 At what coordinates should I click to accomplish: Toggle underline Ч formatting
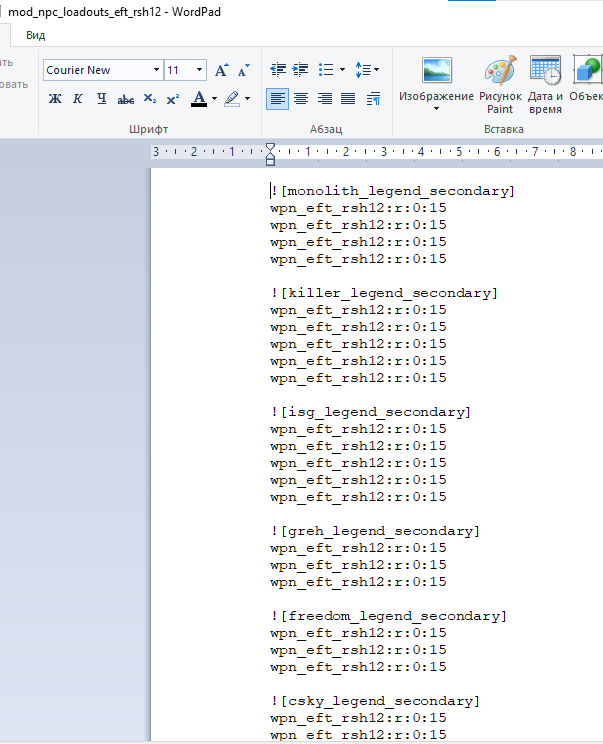tap(102, 99)
